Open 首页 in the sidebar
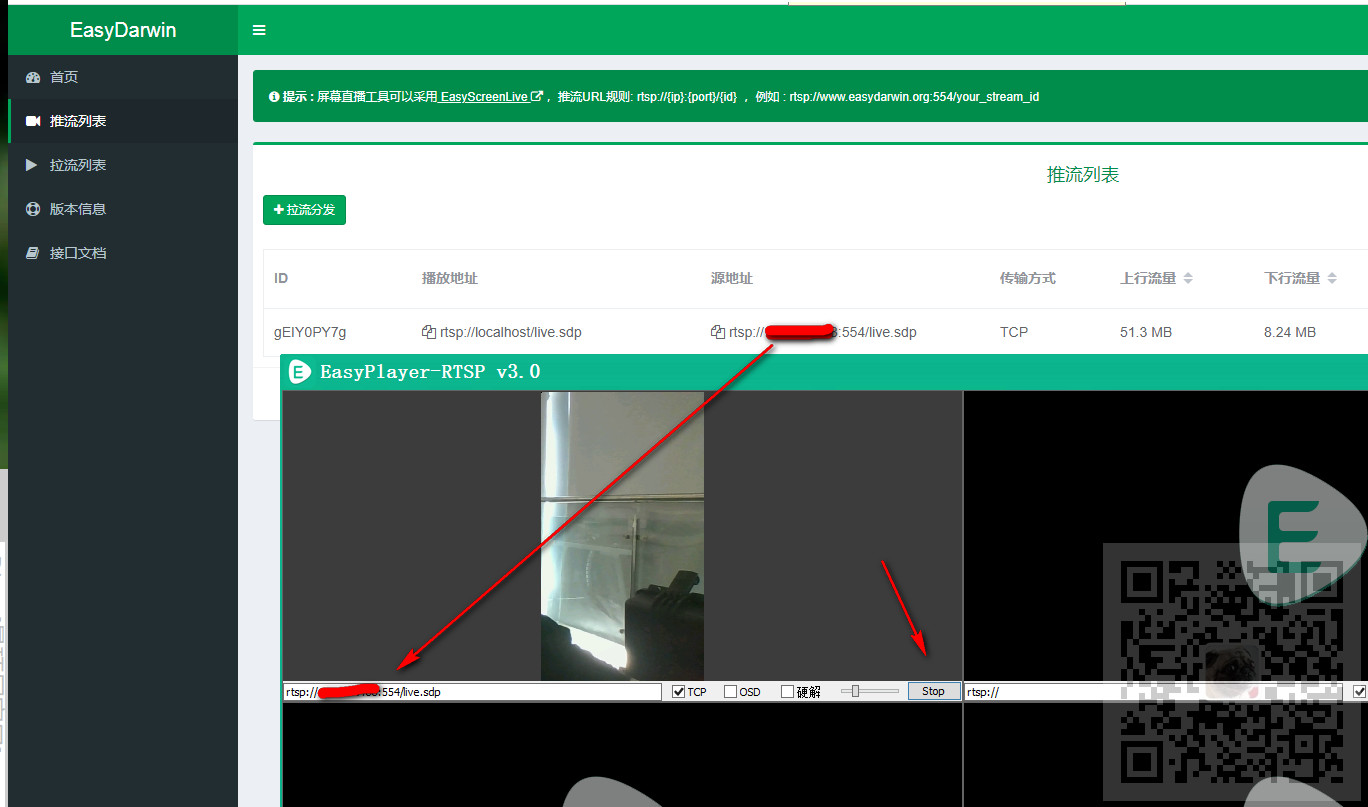Viewport: 1368px width, 807px height. (123, 77)
